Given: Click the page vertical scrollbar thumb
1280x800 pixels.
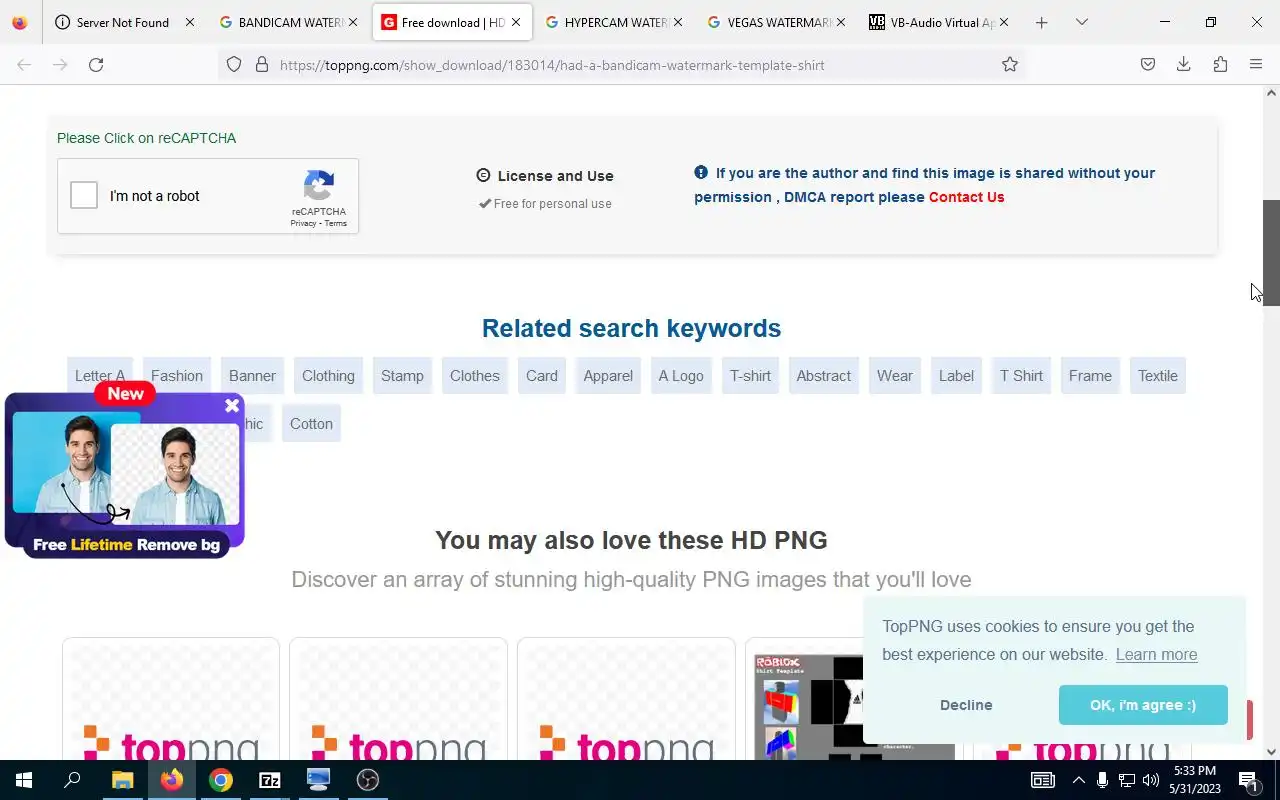Looking at the screenshot, I should [1271, 252].
